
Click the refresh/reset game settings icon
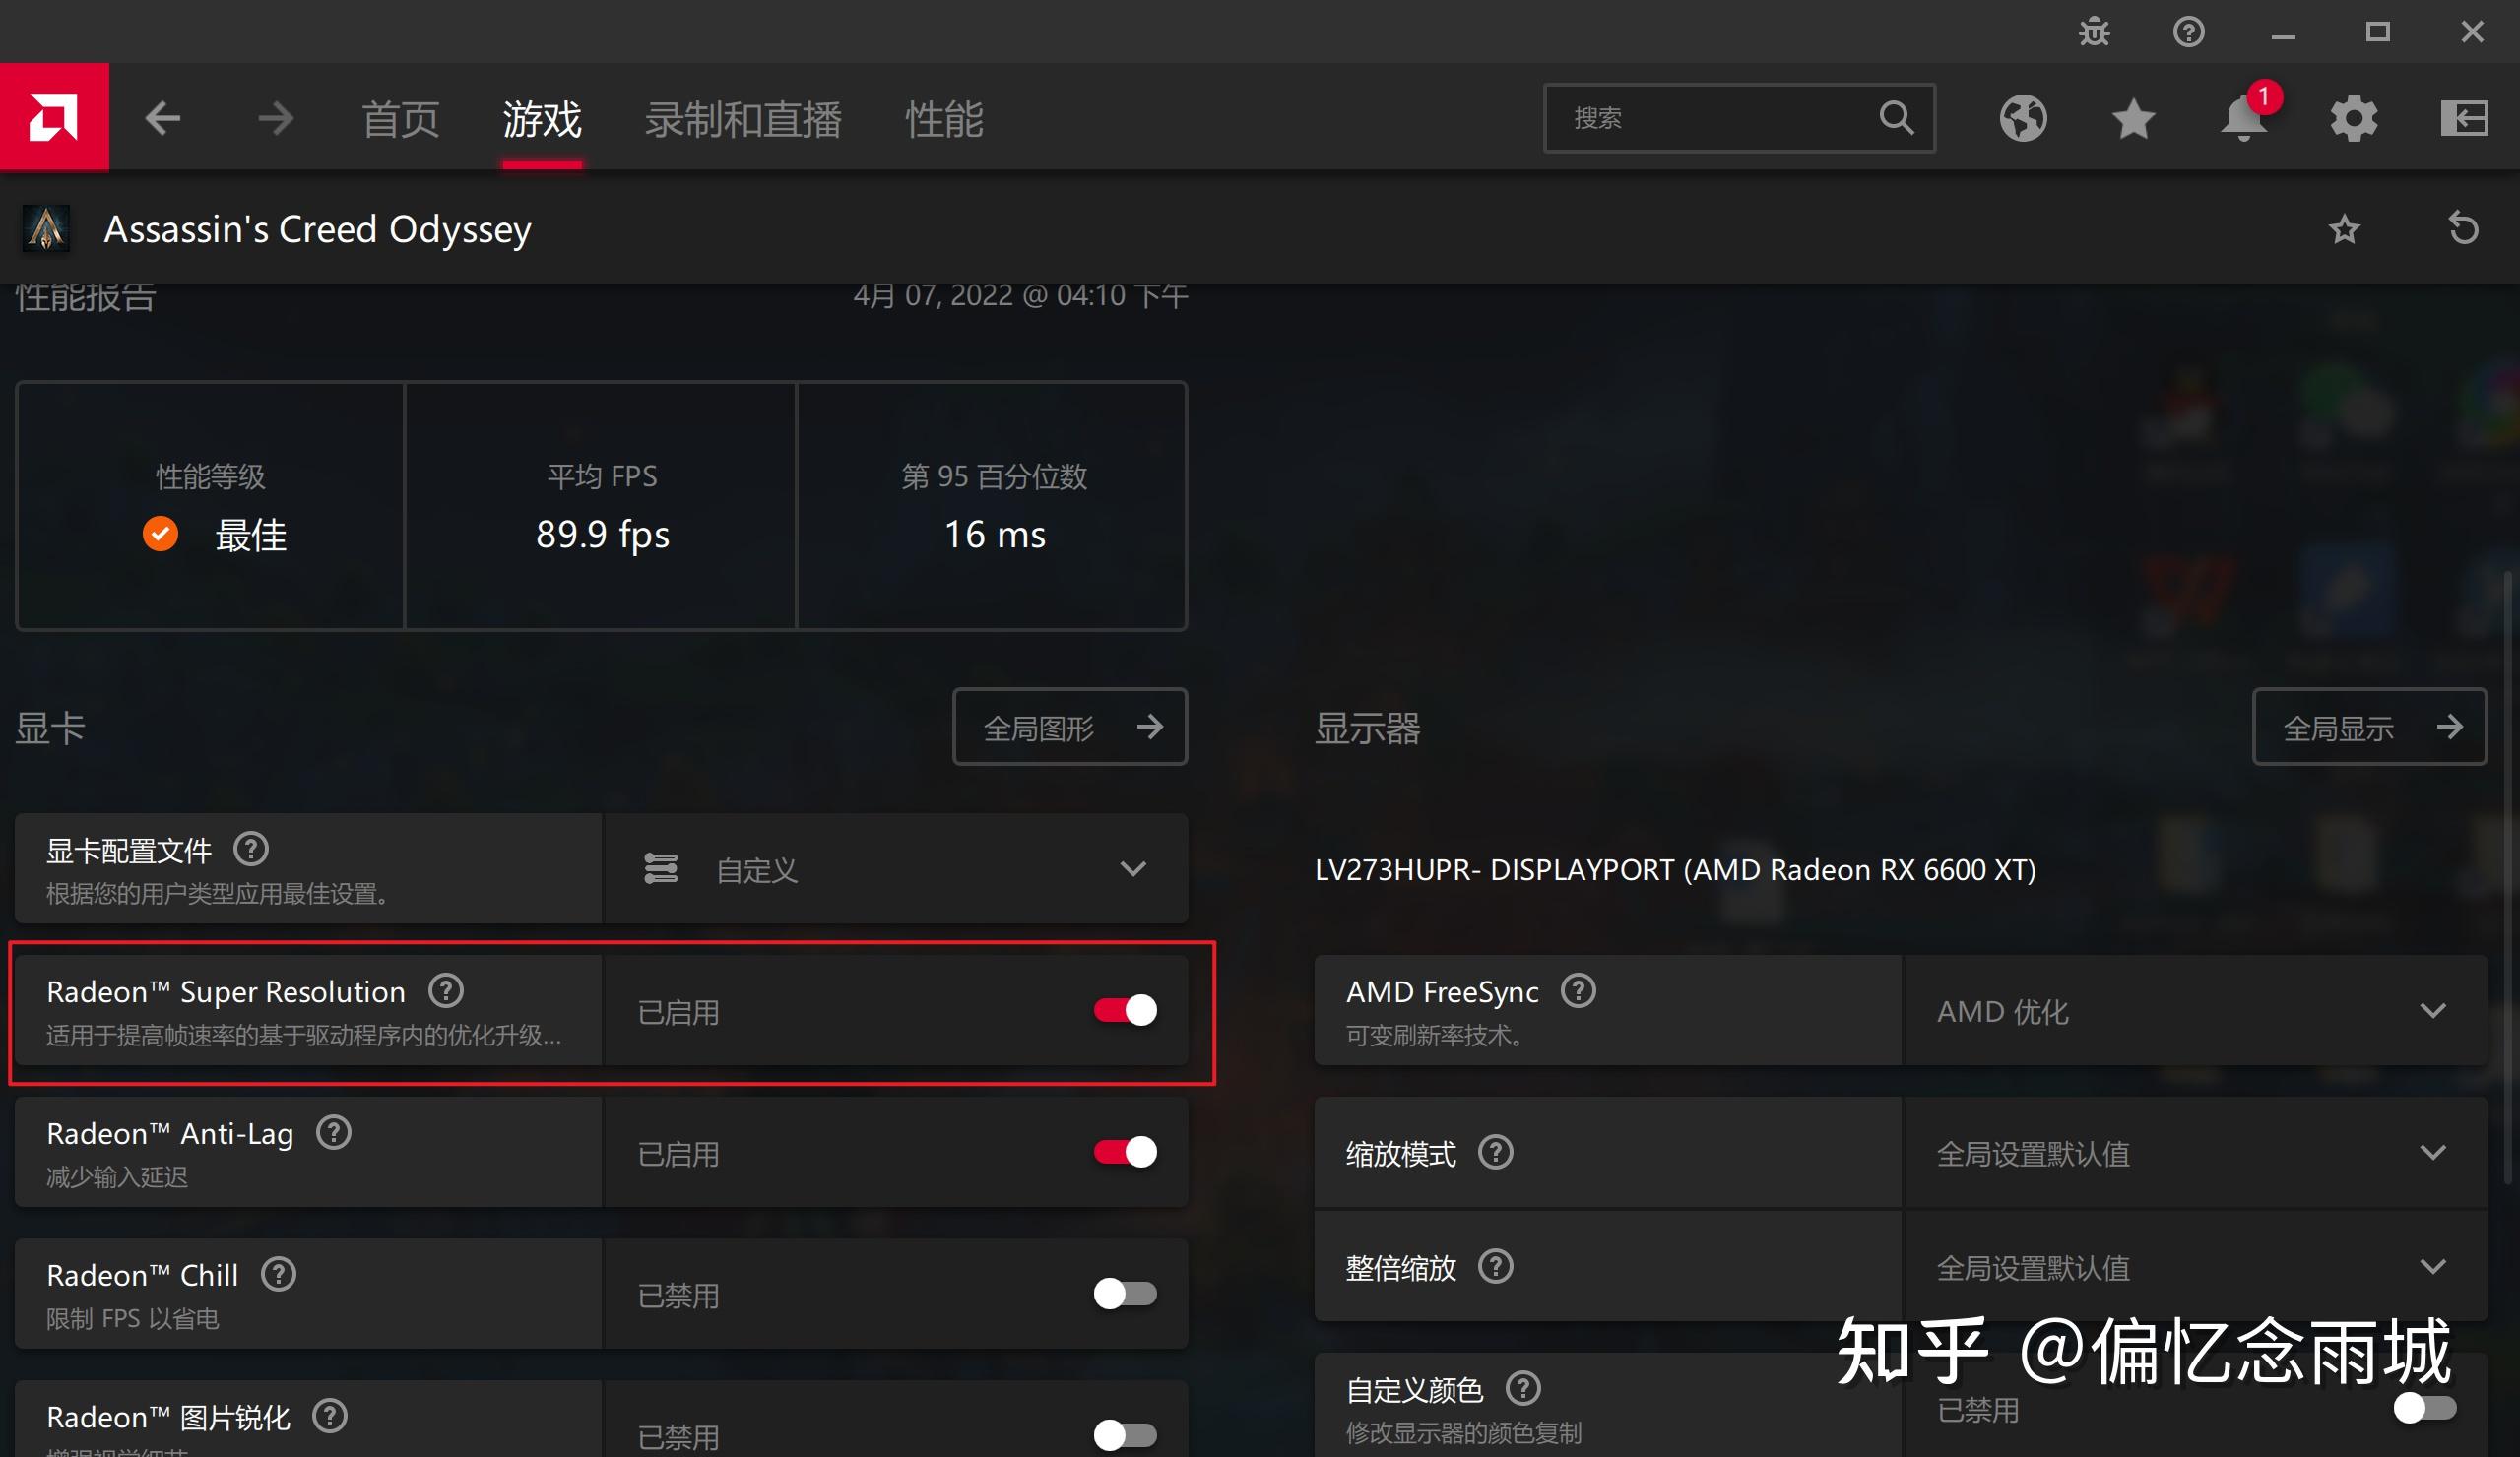coord(2465,227)
